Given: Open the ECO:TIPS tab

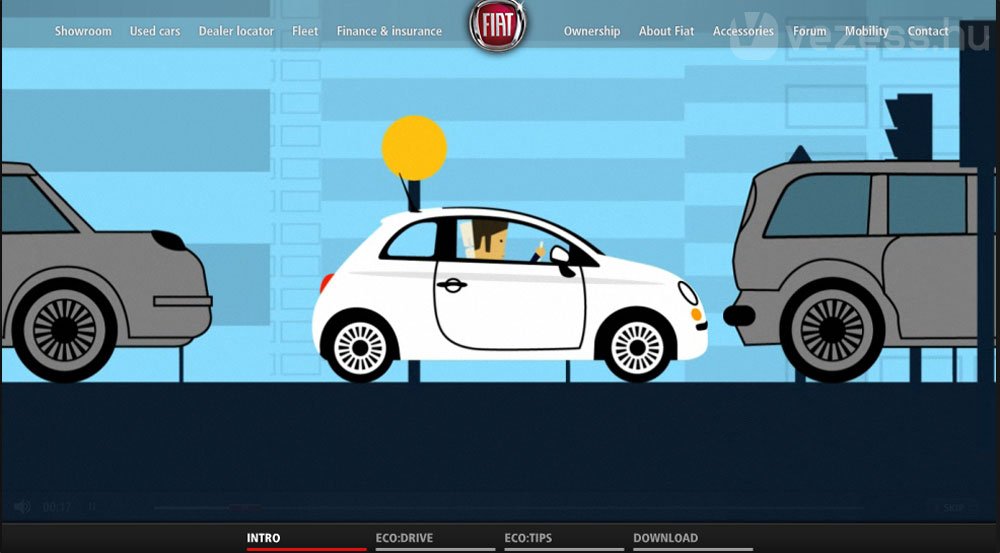Looking at the screenshot, I should coord(528,538).
